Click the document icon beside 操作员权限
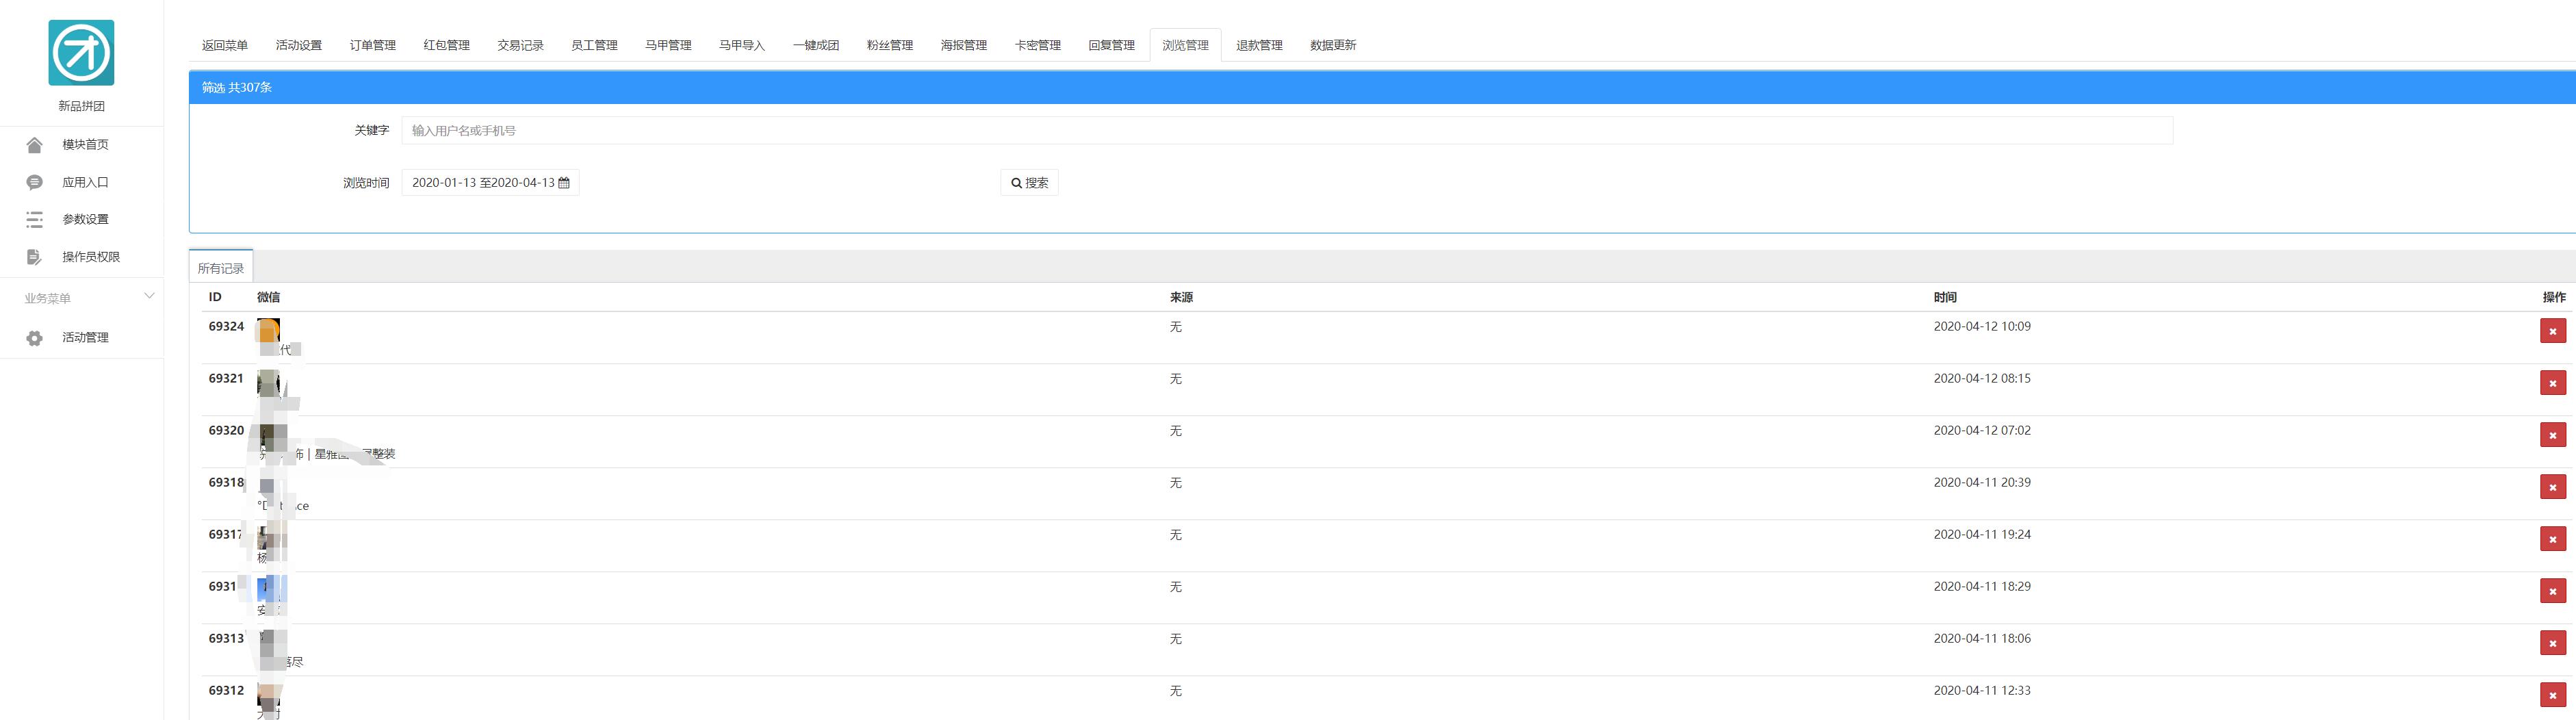 34,257
